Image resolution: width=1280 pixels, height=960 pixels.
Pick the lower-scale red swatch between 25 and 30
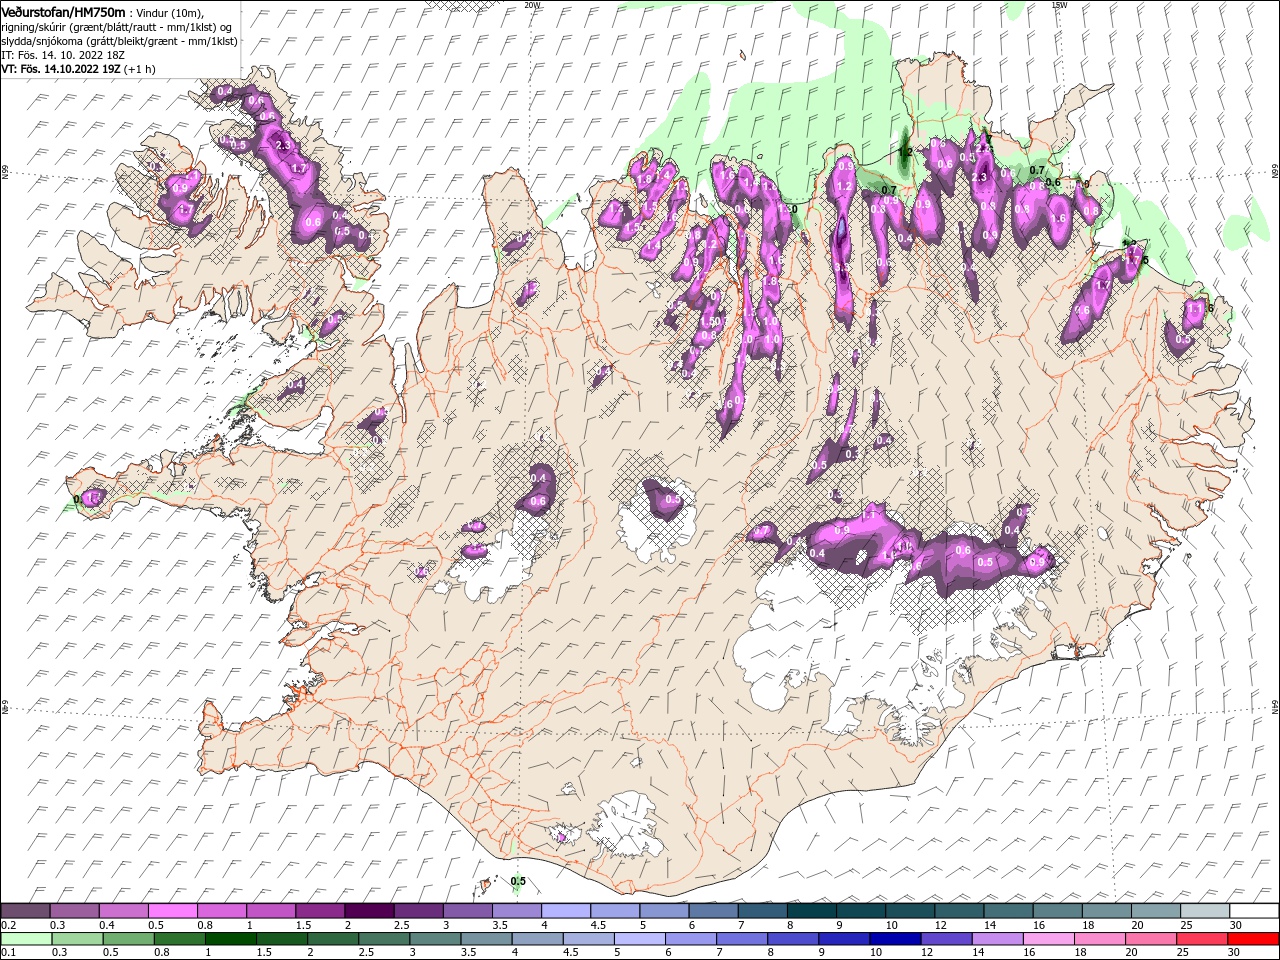[1202, 939]
